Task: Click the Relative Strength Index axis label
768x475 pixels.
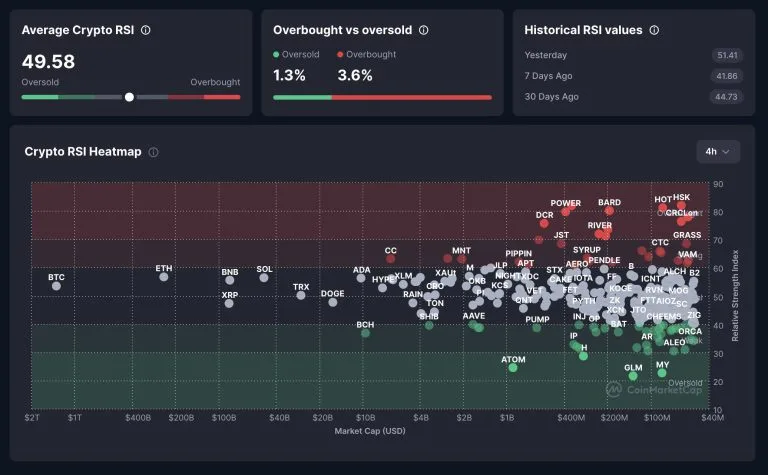Action: pyautogui.click(x=735, y=295)
